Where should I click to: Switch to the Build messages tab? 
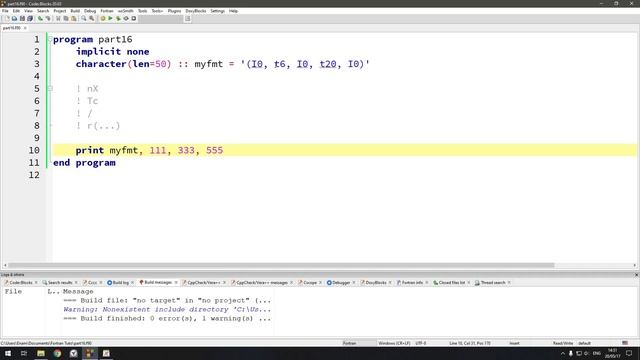[158, 282]
